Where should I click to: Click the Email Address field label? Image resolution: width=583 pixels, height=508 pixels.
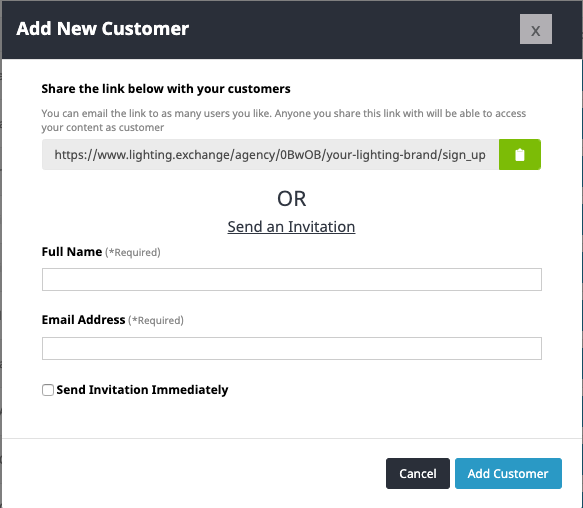83,320
